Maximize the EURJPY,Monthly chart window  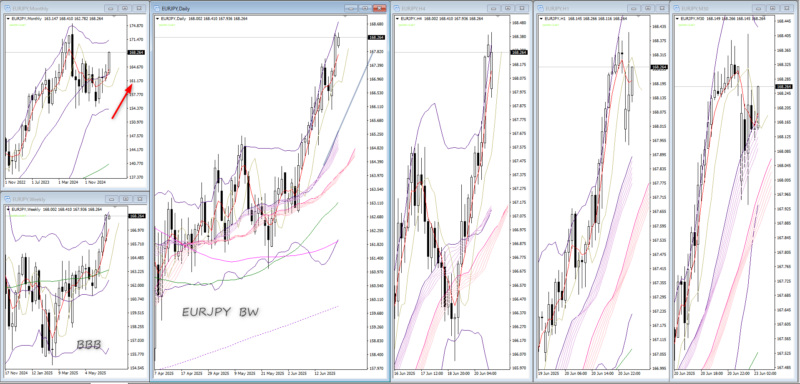139,8
